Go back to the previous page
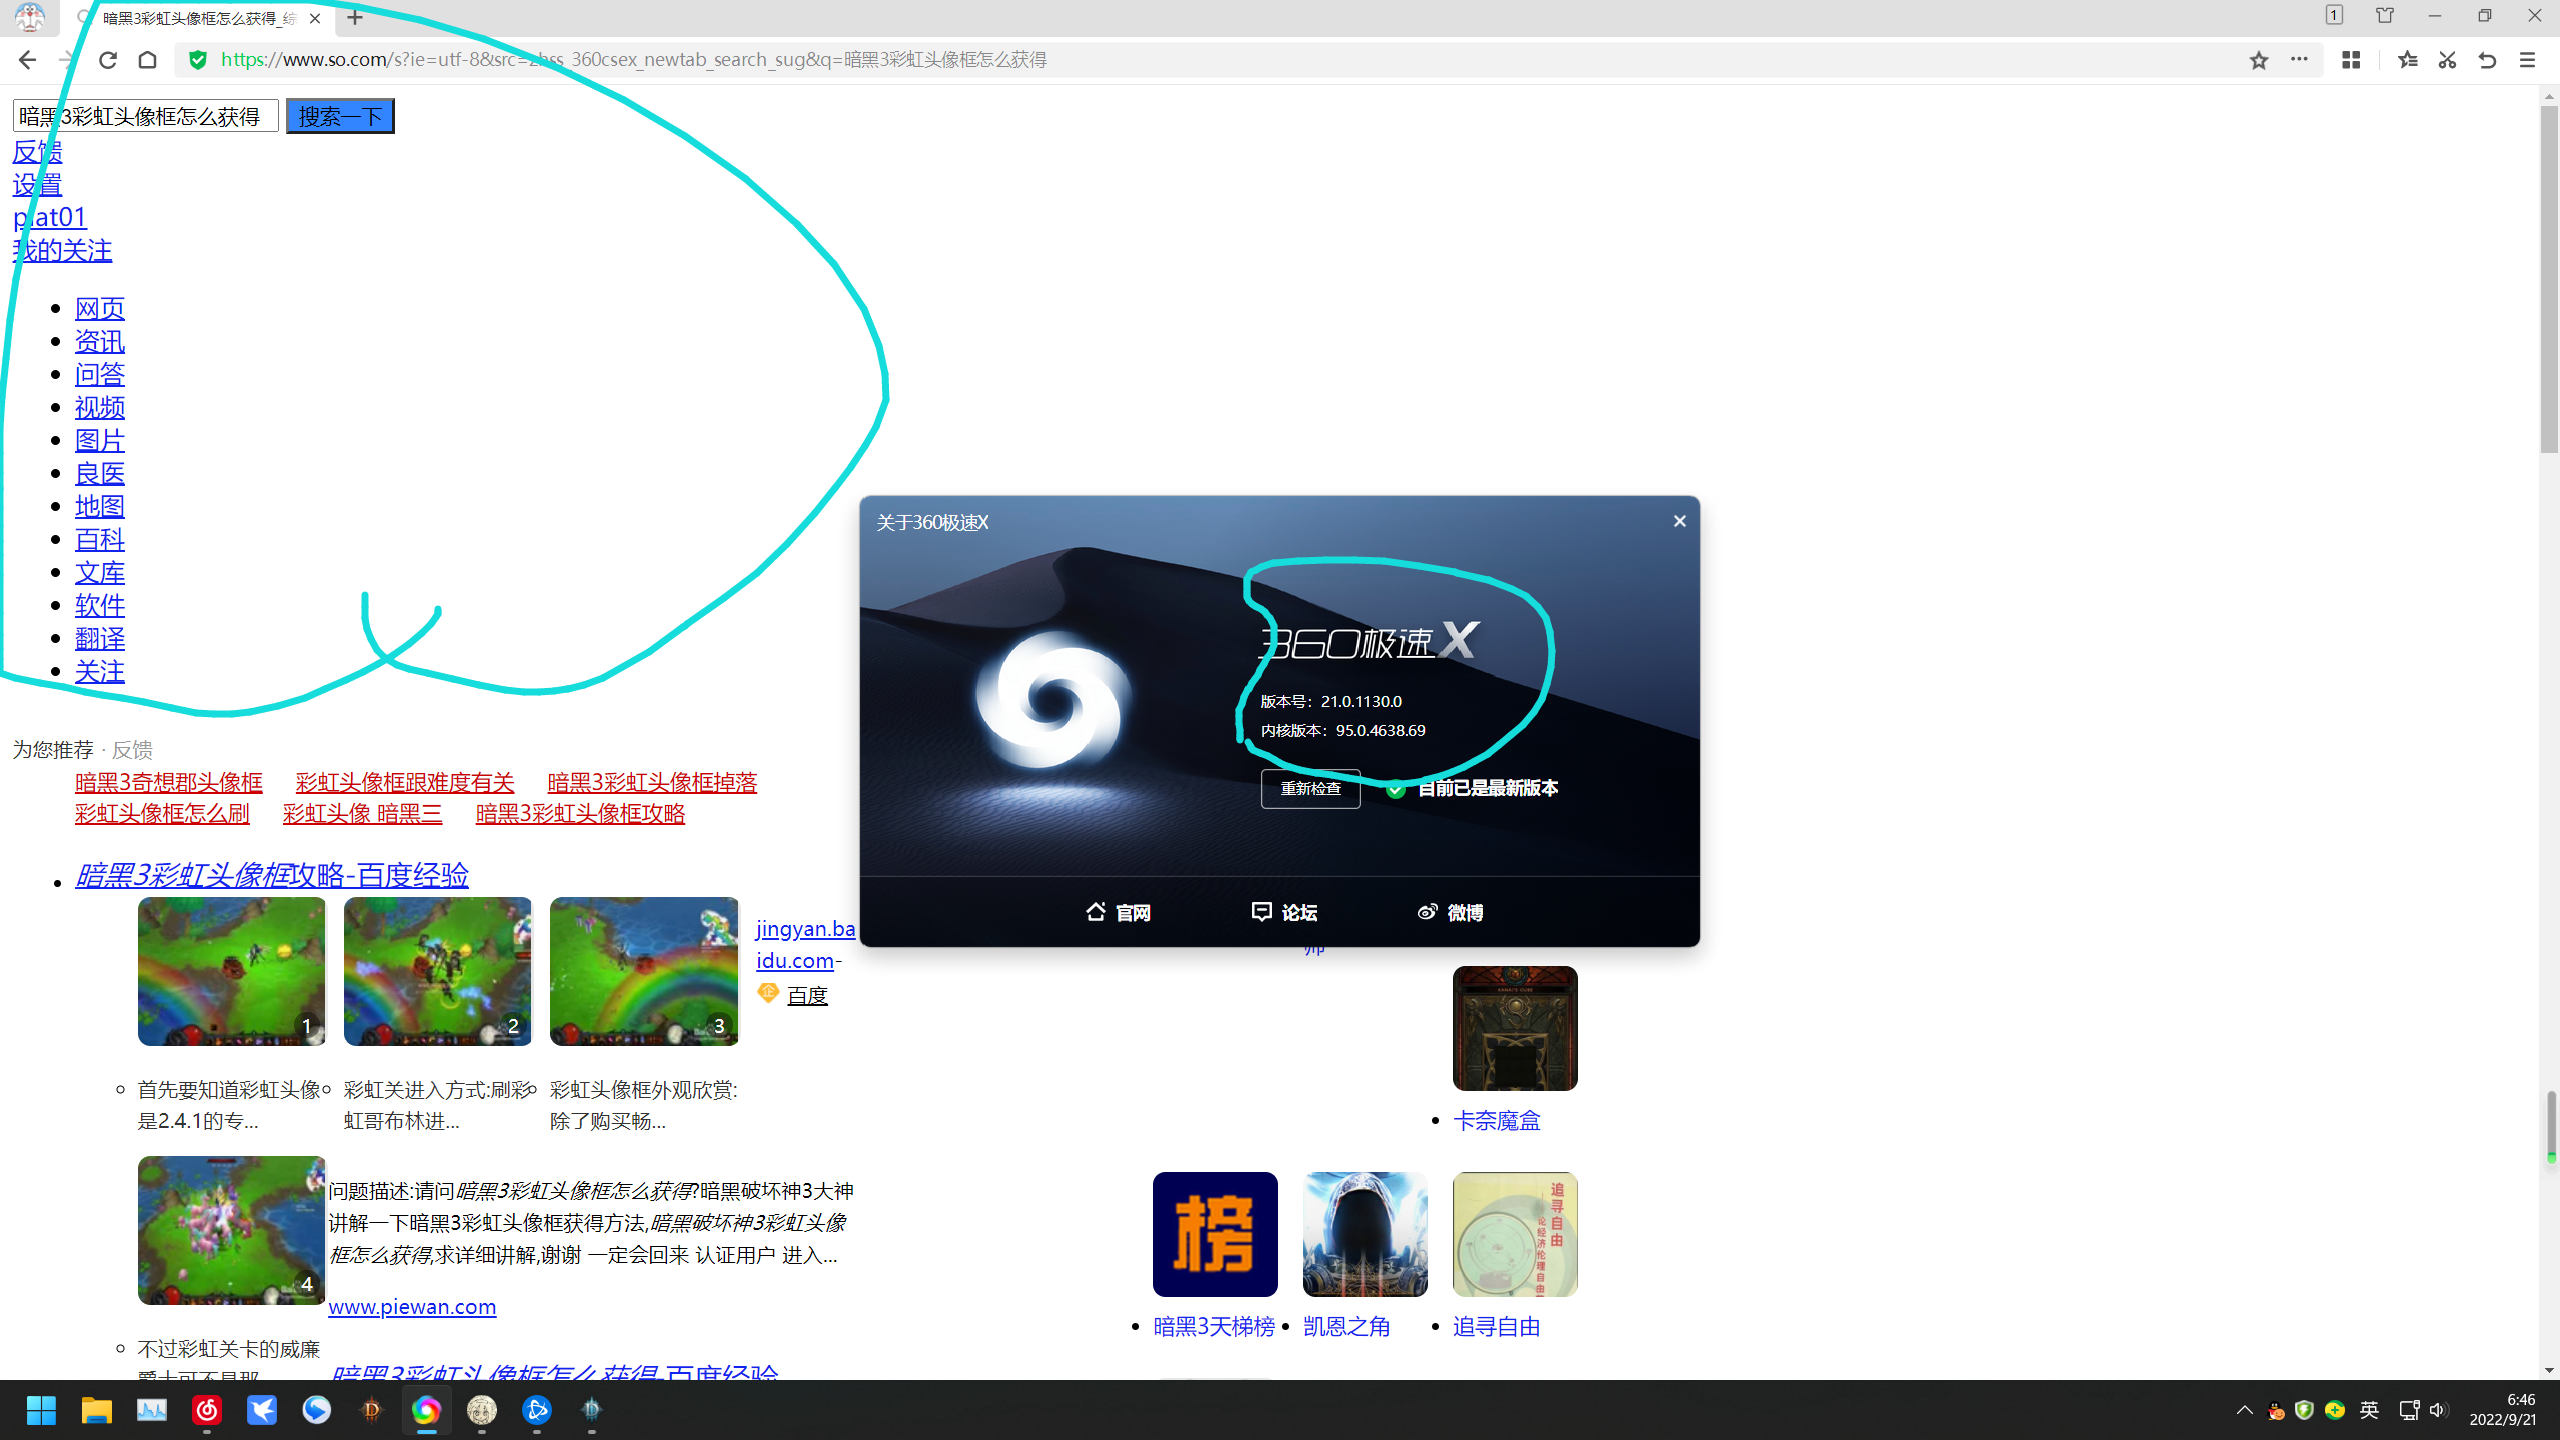Screen dimensions: 2560x1440 tap(27, 60)
